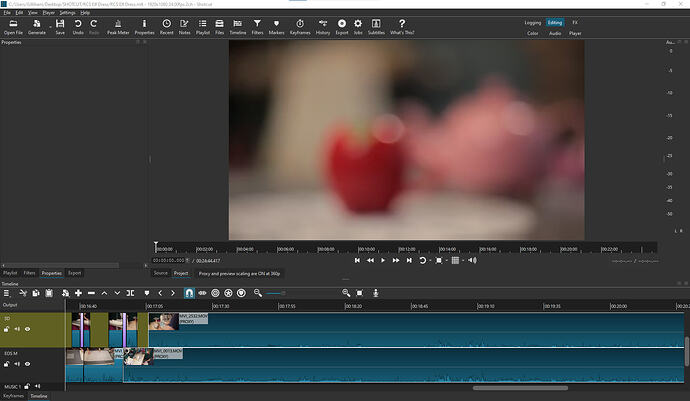
Task: Create a timeline marker
Action: click(x=147, y=293)
